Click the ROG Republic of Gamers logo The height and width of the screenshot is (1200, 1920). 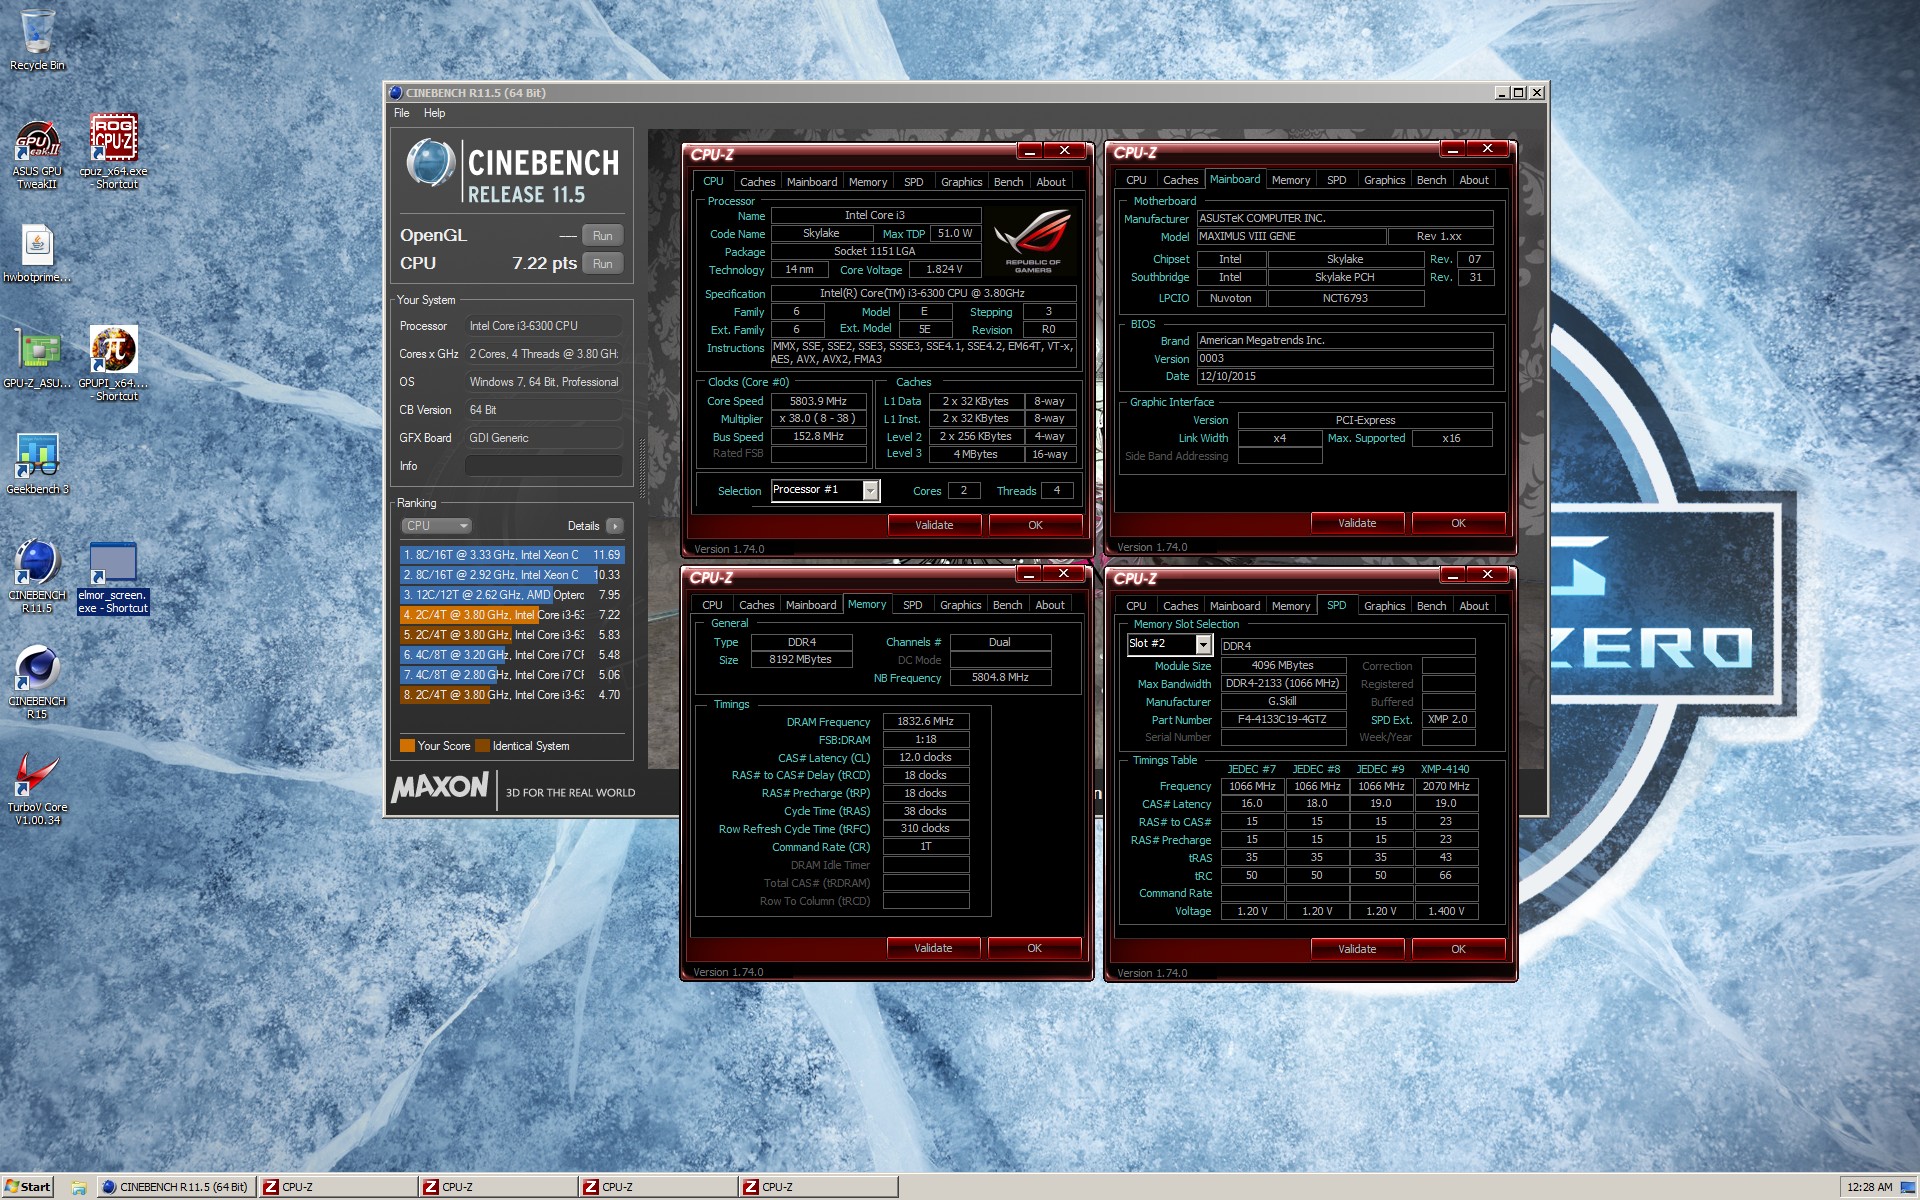click(1033, 240)
